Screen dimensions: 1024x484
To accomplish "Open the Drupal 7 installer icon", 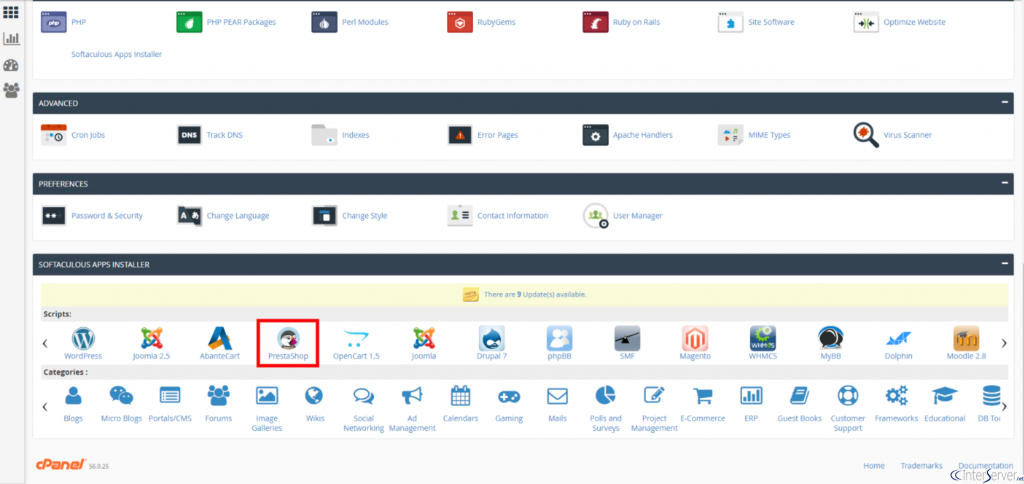I will click(491, 338).
